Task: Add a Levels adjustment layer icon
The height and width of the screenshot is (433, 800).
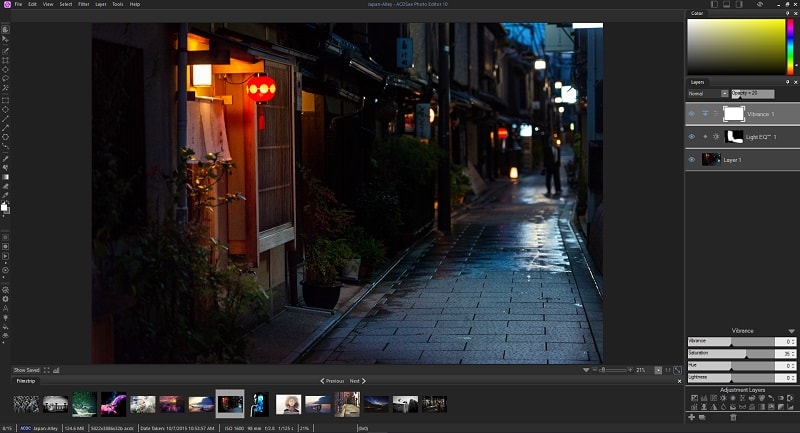Action: pos(704,398)
